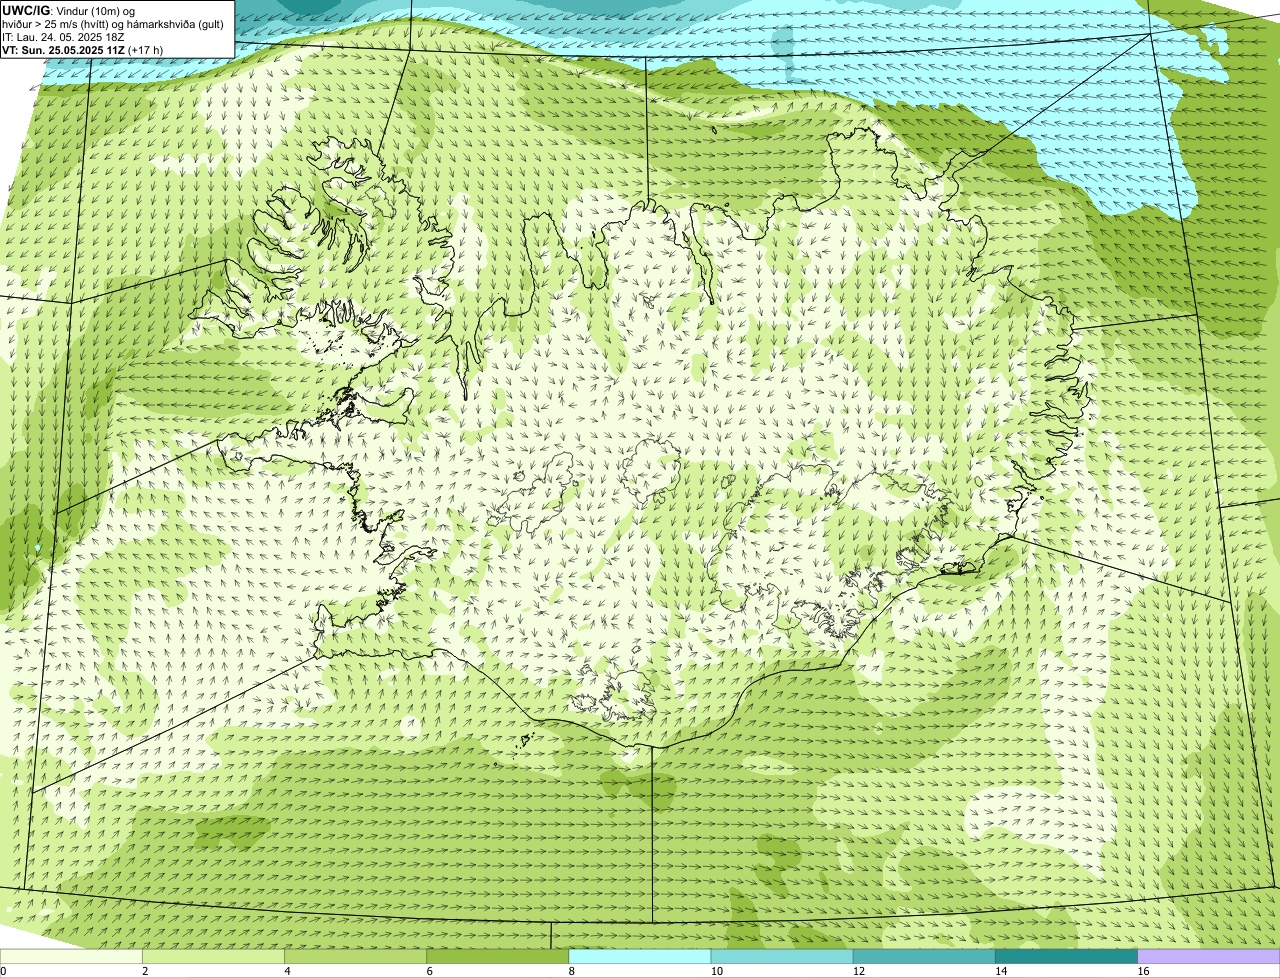Click the '4' tick label on the colour scale
This screenshot has height=978, width=1280.
pyautogui.click(x=287, y=971)
